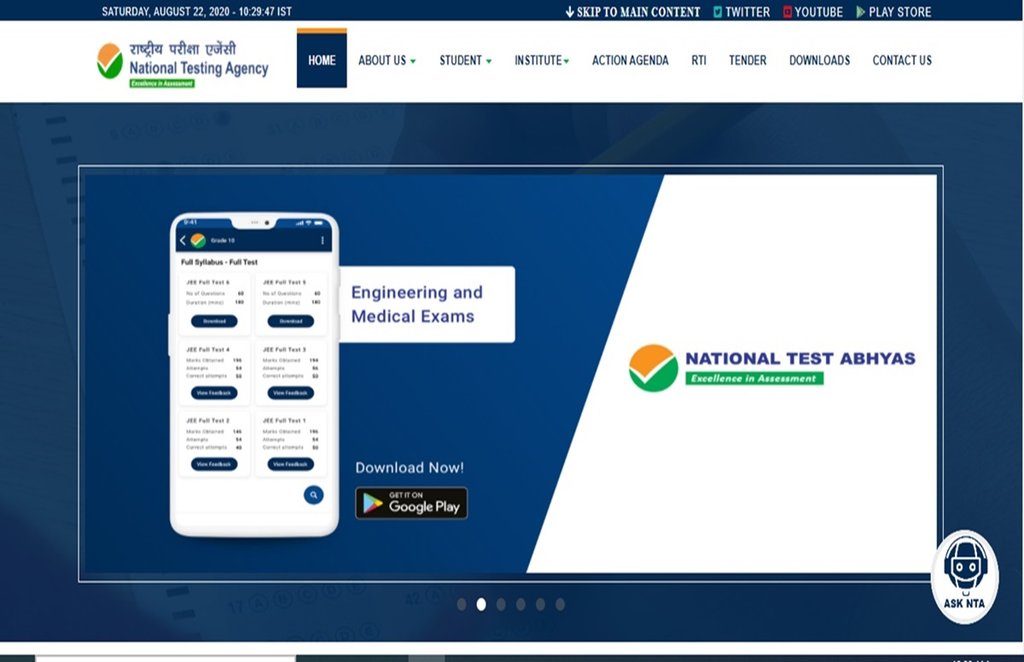Go to the Home menu tab
Viewport: 1024px width, 662px height.
(322, 60)
